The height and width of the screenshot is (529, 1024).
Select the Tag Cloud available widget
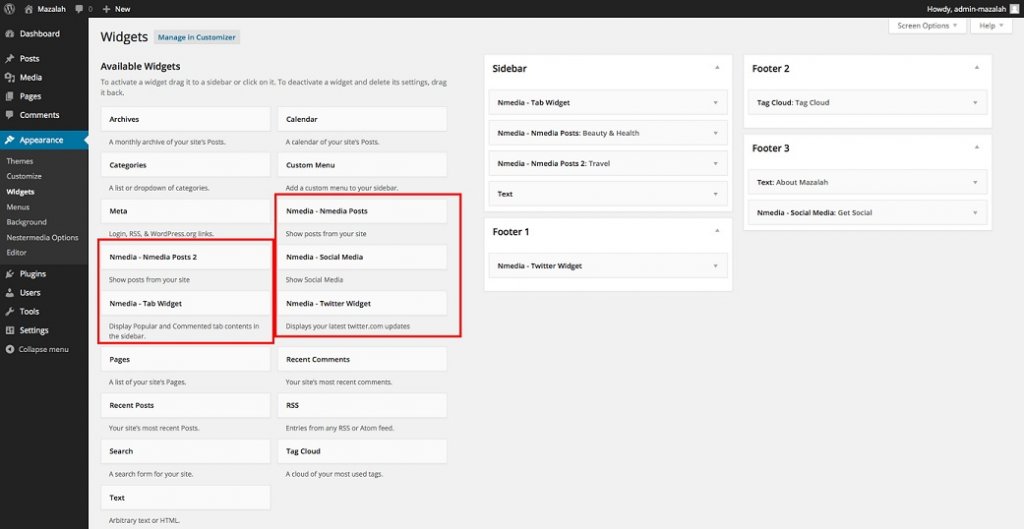coord(362,451)
